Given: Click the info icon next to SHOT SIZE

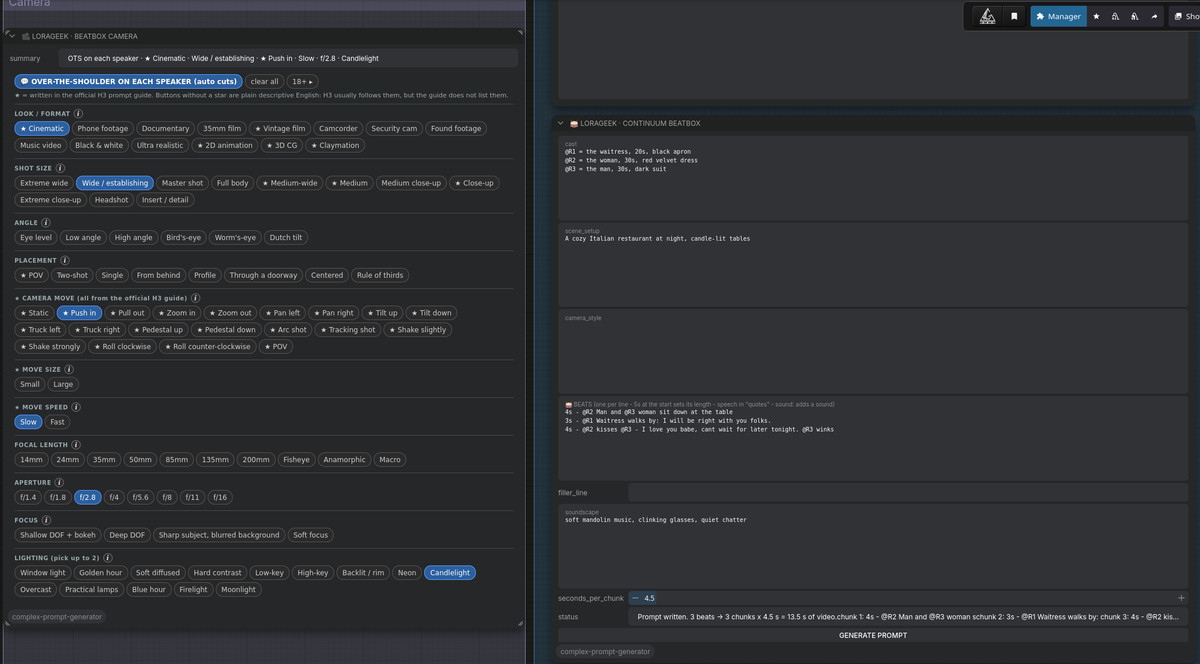Looking at the screenshot, I should pos(60,168).
